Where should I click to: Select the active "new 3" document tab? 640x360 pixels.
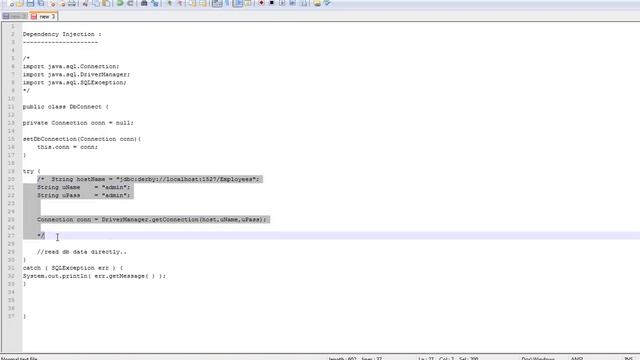coord(43,16)
